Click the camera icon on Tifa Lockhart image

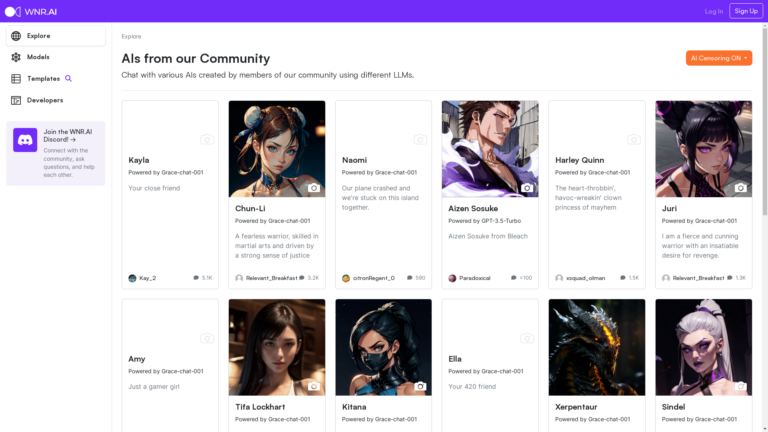click(313, 386)
